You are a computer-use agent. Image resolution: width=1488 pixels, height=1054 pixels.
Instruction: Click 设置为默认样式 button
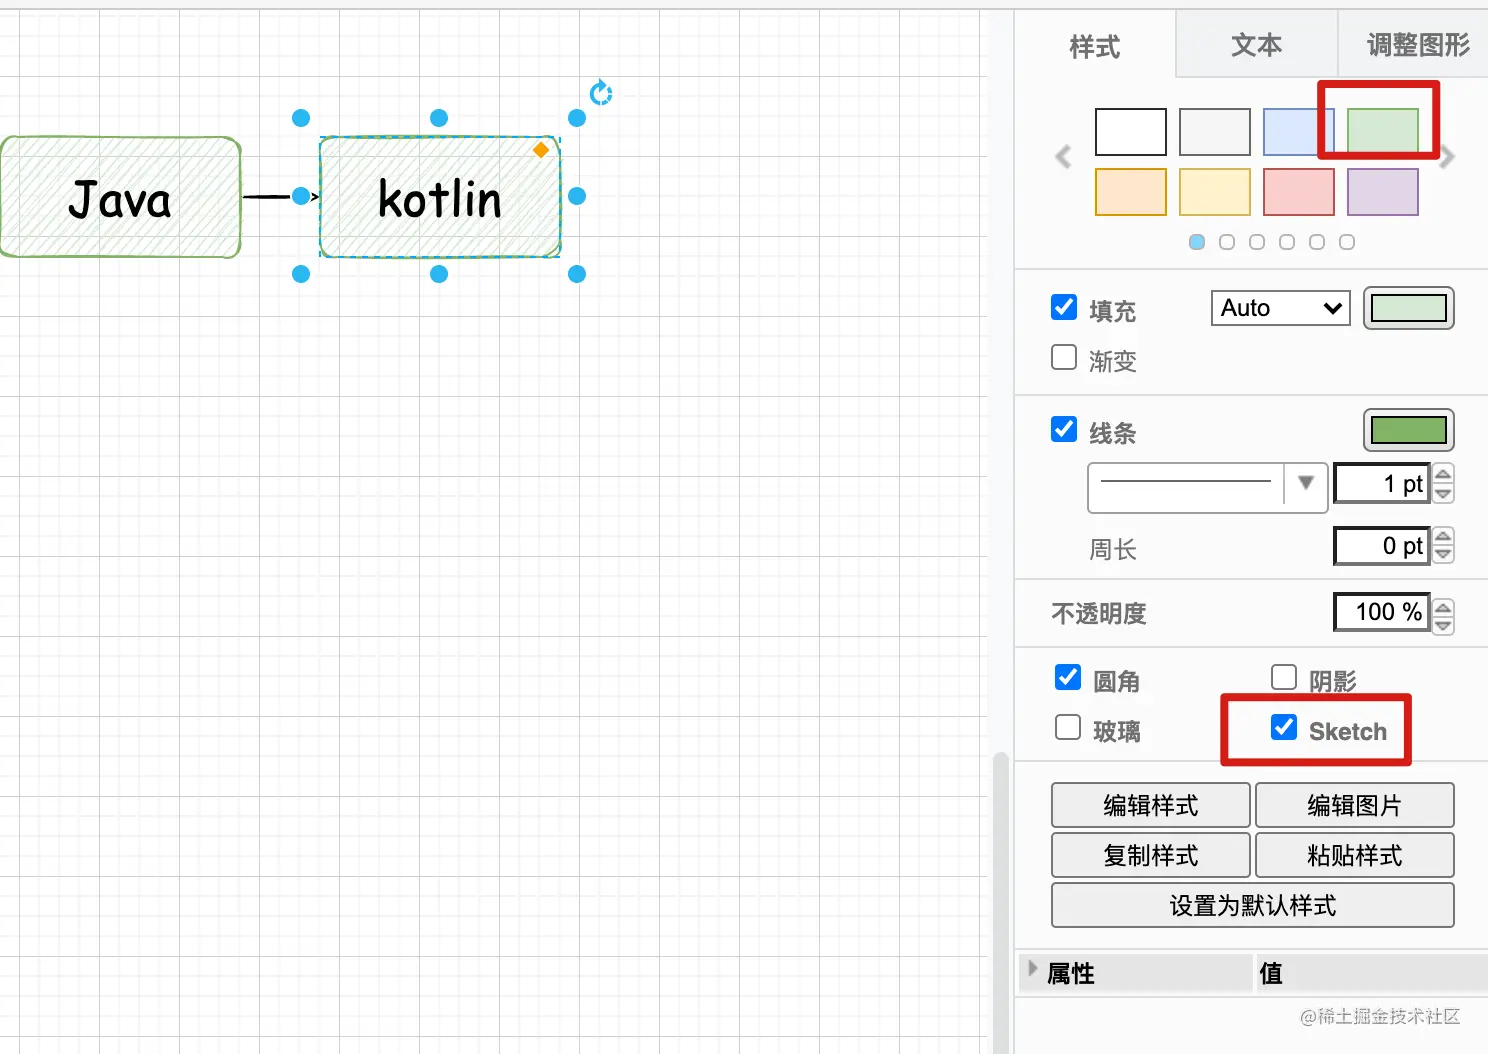(x=1252, y=906)
